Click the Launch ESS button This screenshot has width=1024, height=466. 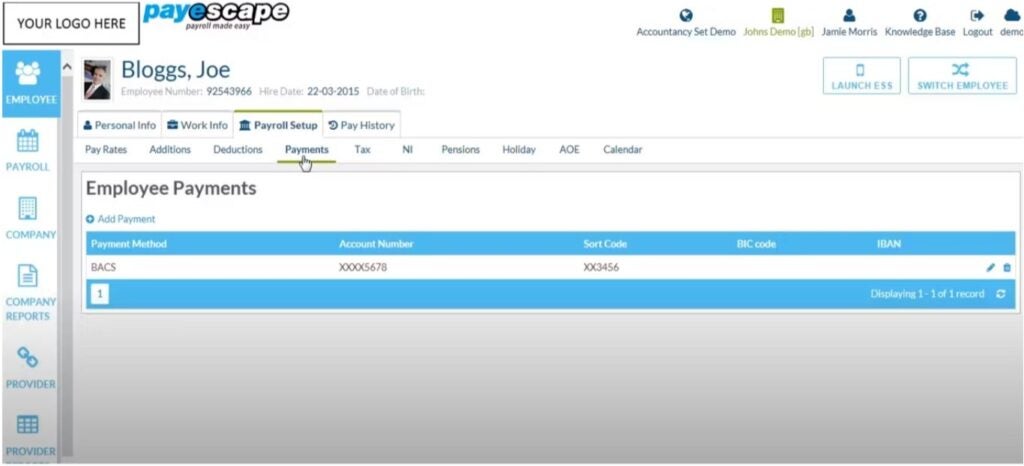point(861,76)
